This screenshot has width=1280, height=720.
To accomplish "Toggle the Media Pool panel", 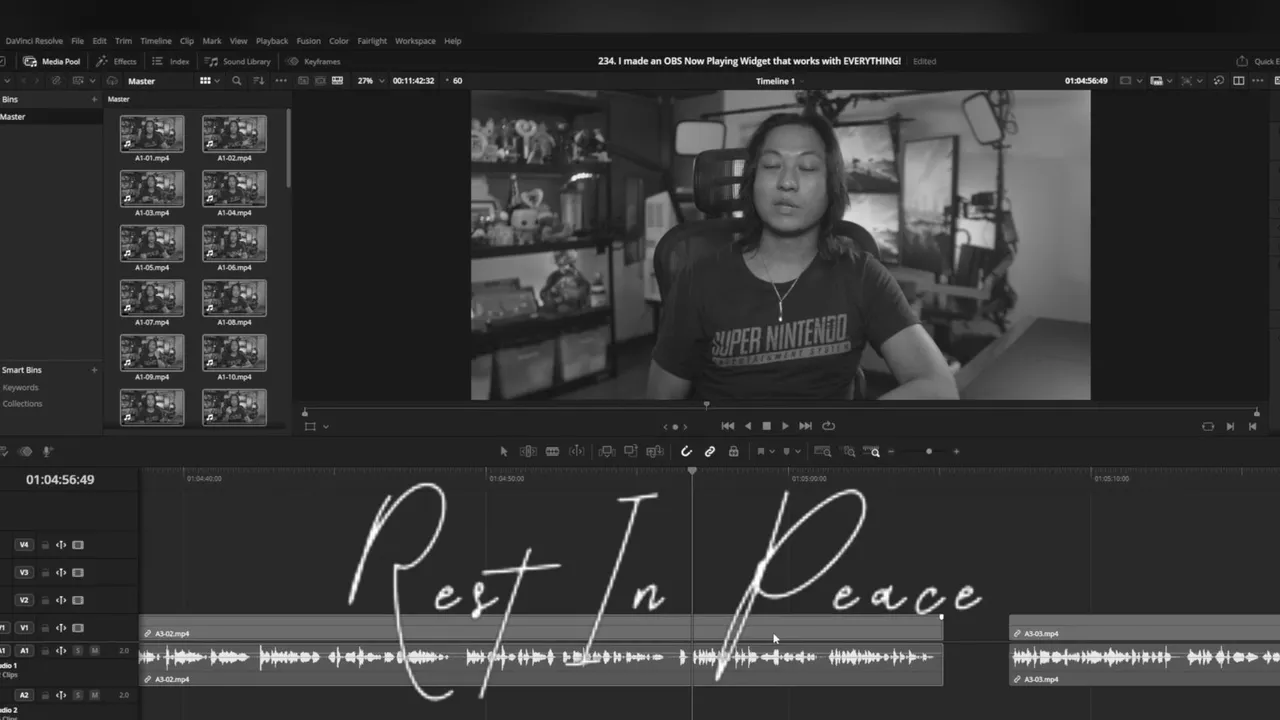I will tap(52, 61).
